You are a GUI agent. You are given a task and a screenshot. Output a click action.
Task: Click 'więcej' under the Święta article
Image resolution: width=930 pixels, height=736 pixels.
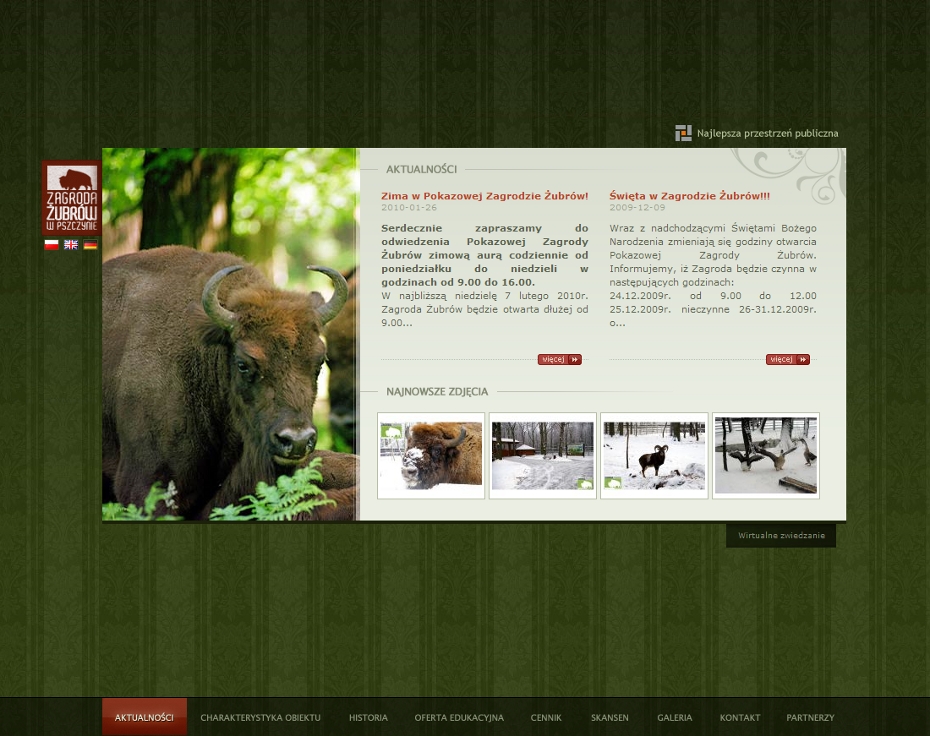pos(787,359)
